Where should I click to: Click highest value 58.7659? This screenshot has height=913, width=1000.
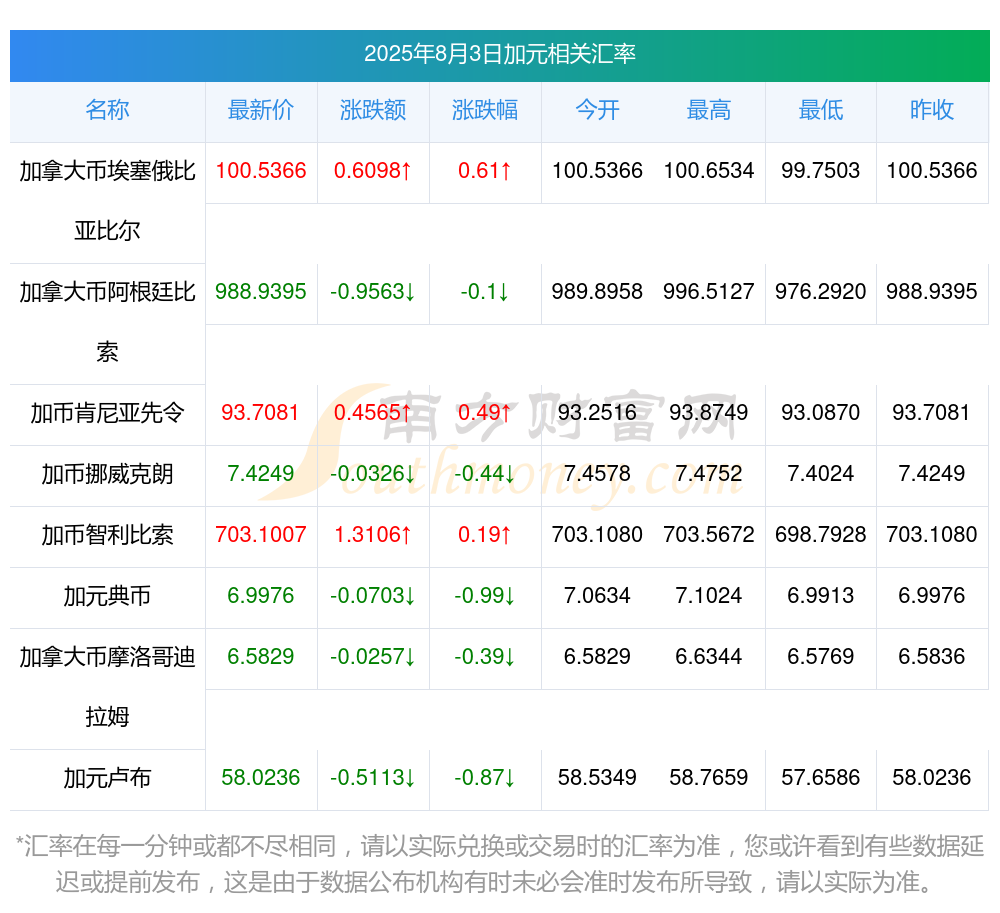click(709, 778)
